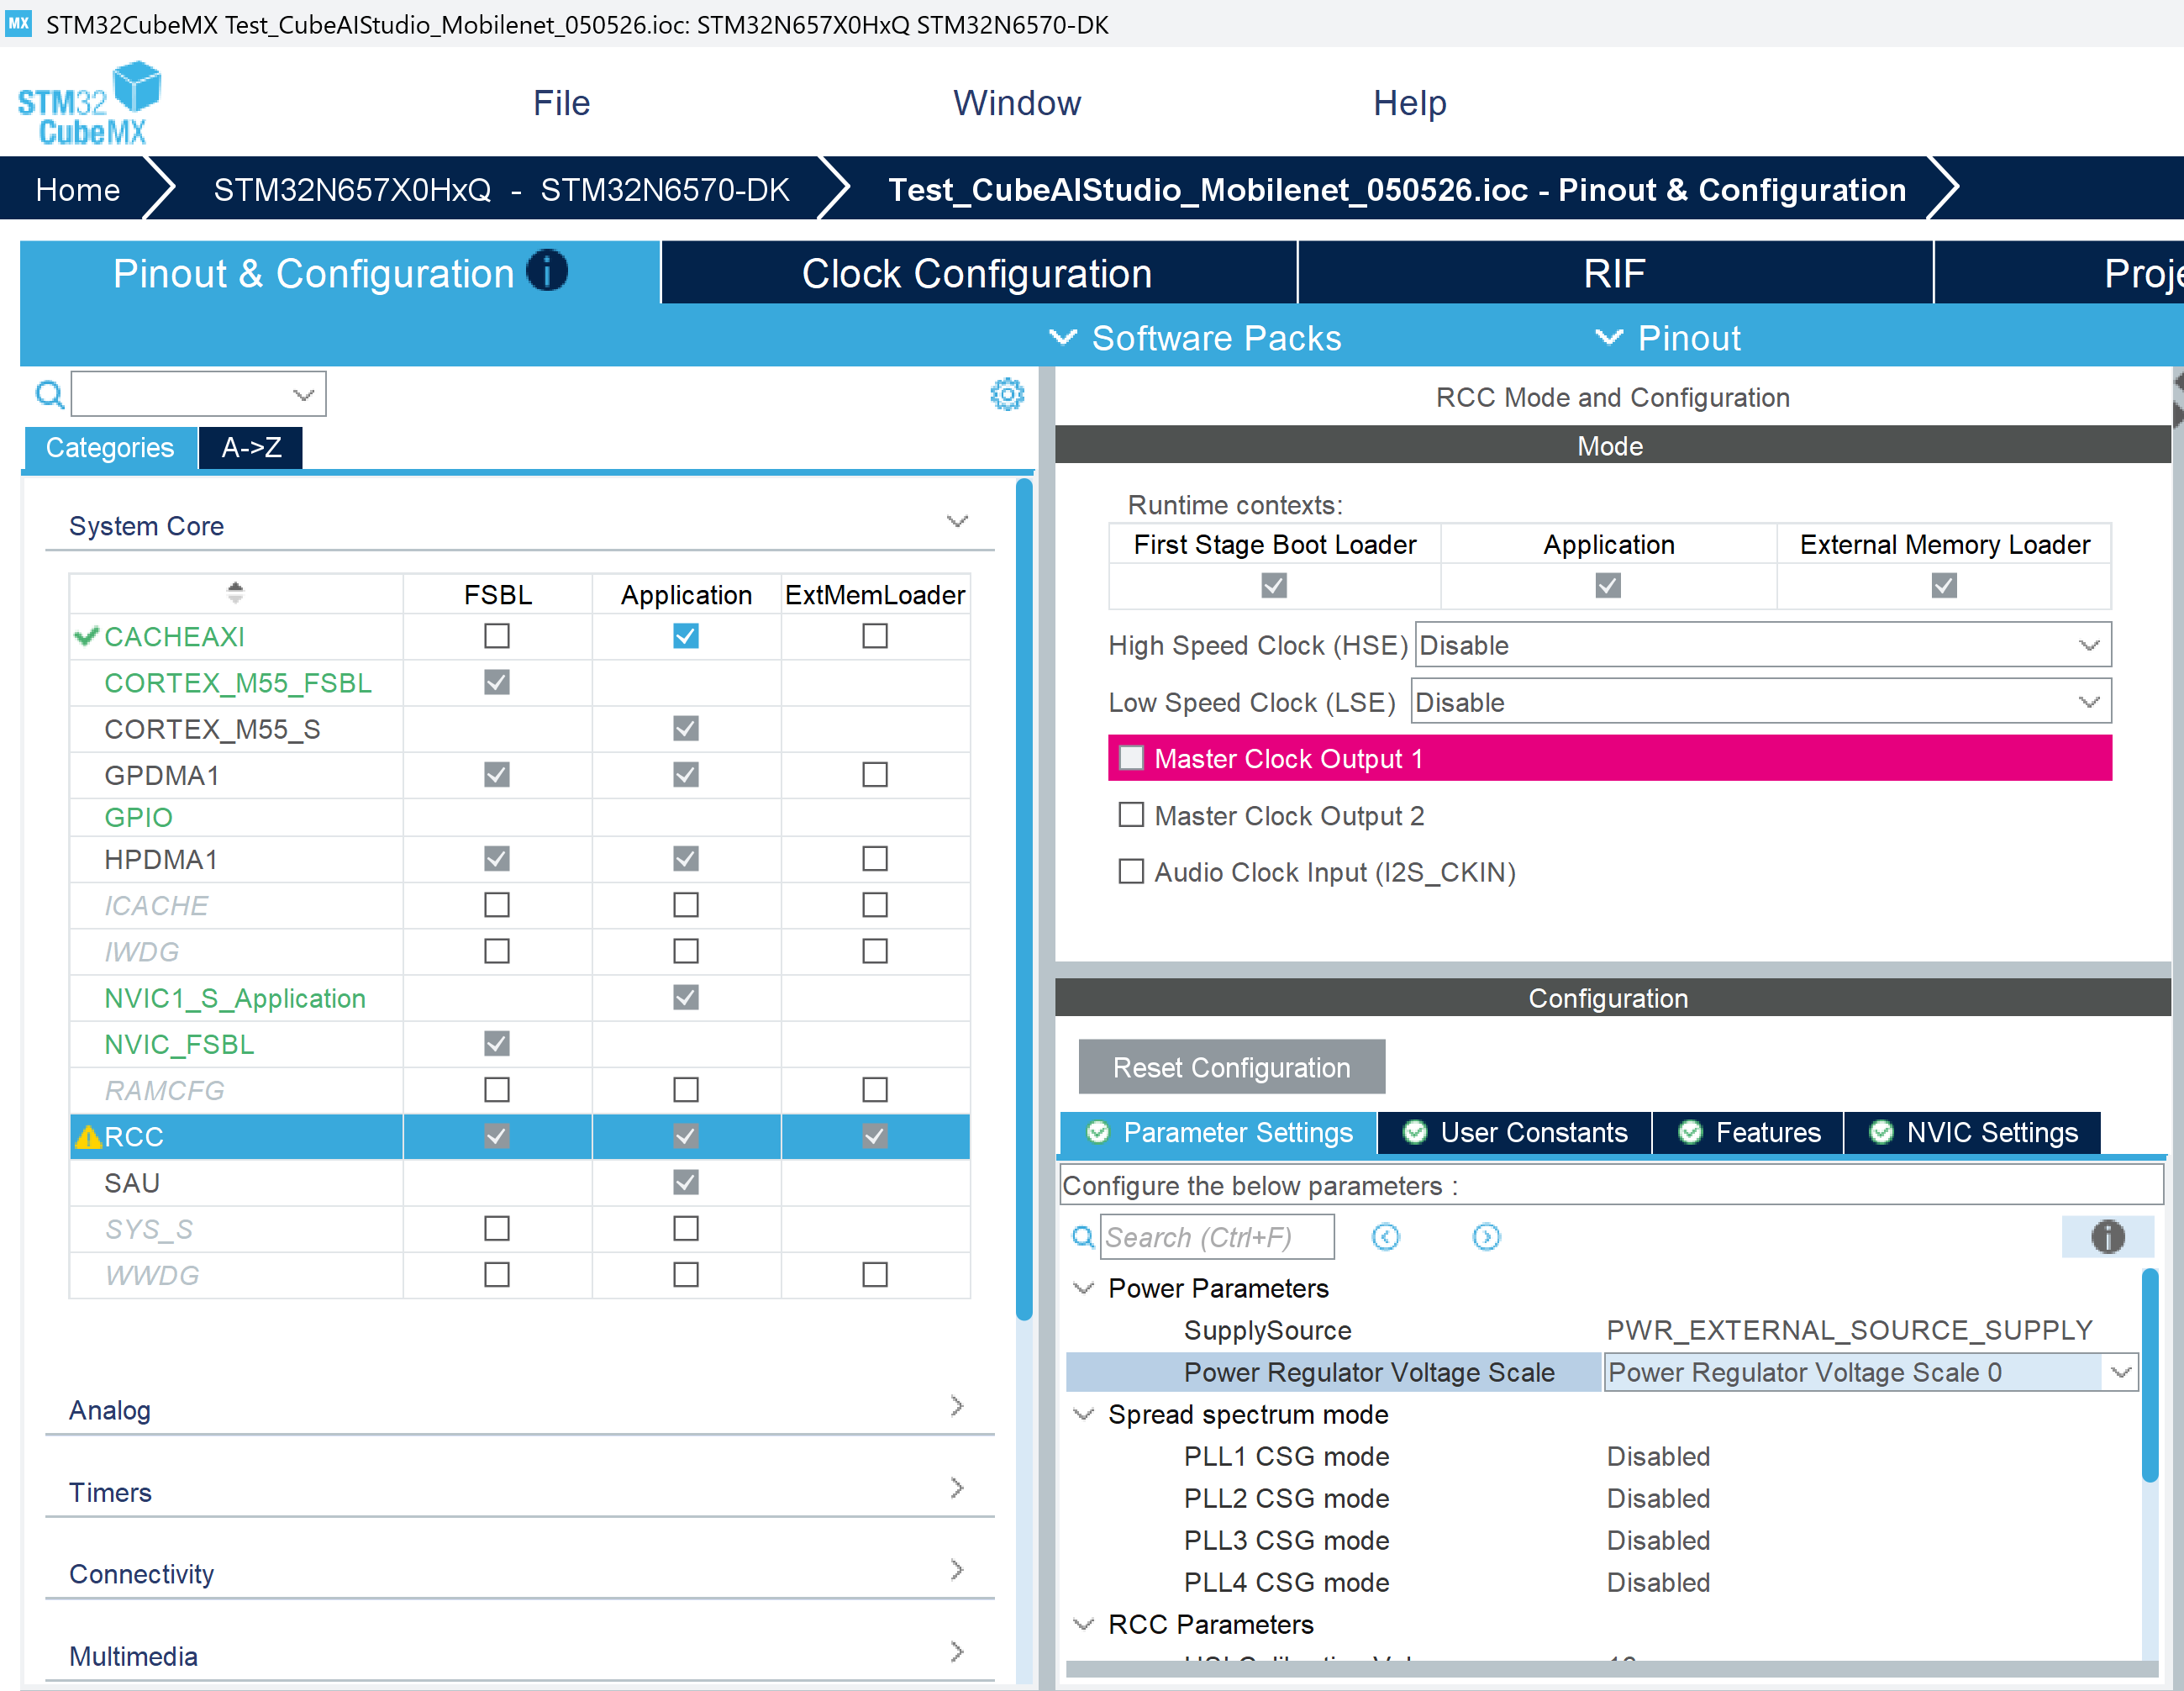Click the peripheral search magnifier icon
The width and height of the screenshot is (2184, 1691).
pos(49,394)
